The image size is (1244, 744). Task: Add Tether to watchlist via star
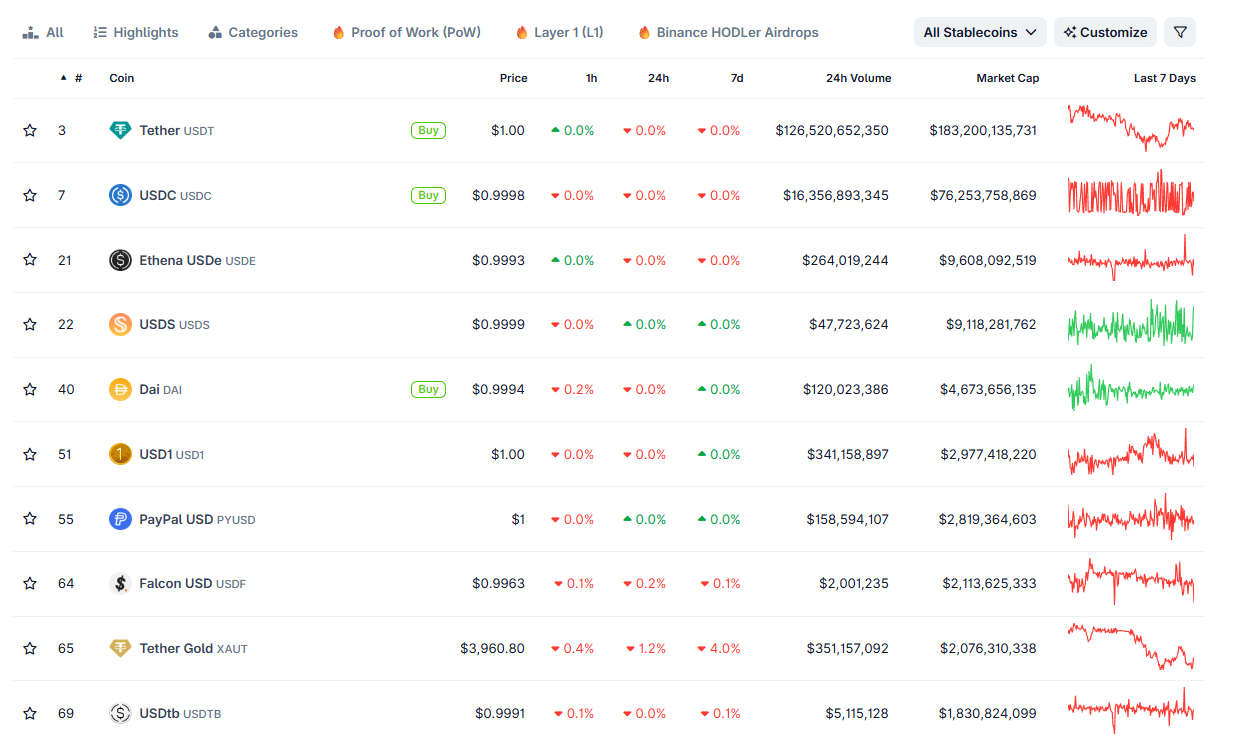pos(29,130)
